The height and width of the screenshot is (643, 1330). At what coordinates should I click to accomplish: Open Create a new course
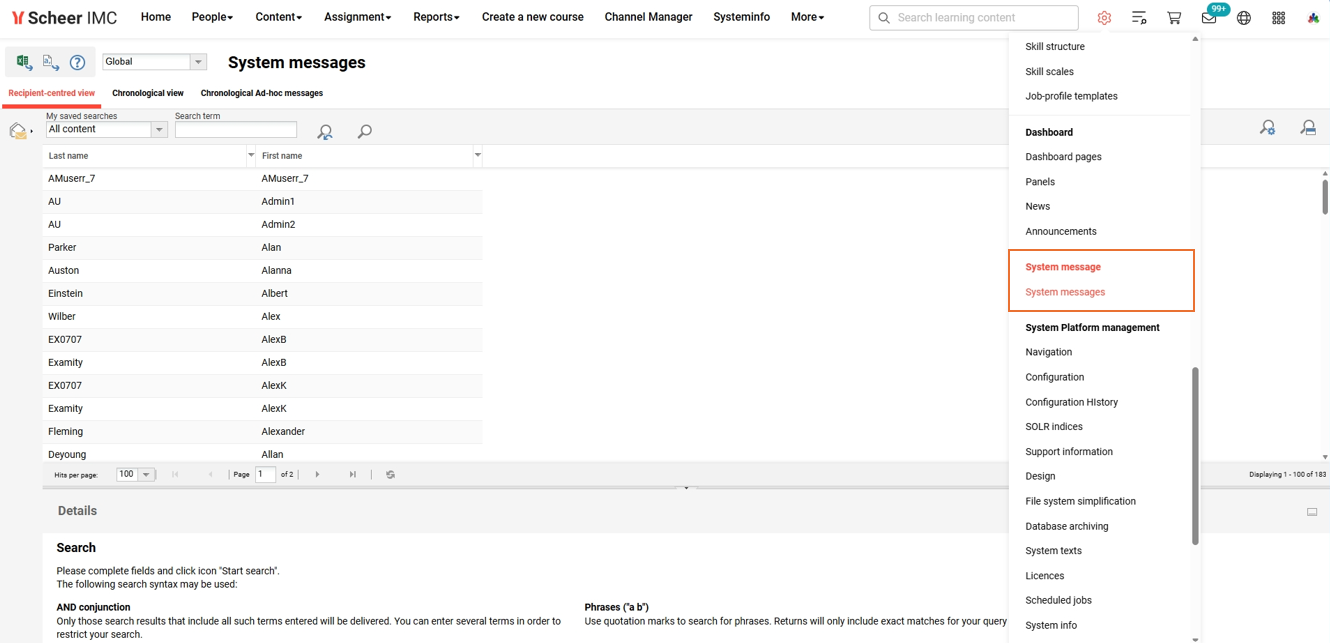click(x=532, y=17)
